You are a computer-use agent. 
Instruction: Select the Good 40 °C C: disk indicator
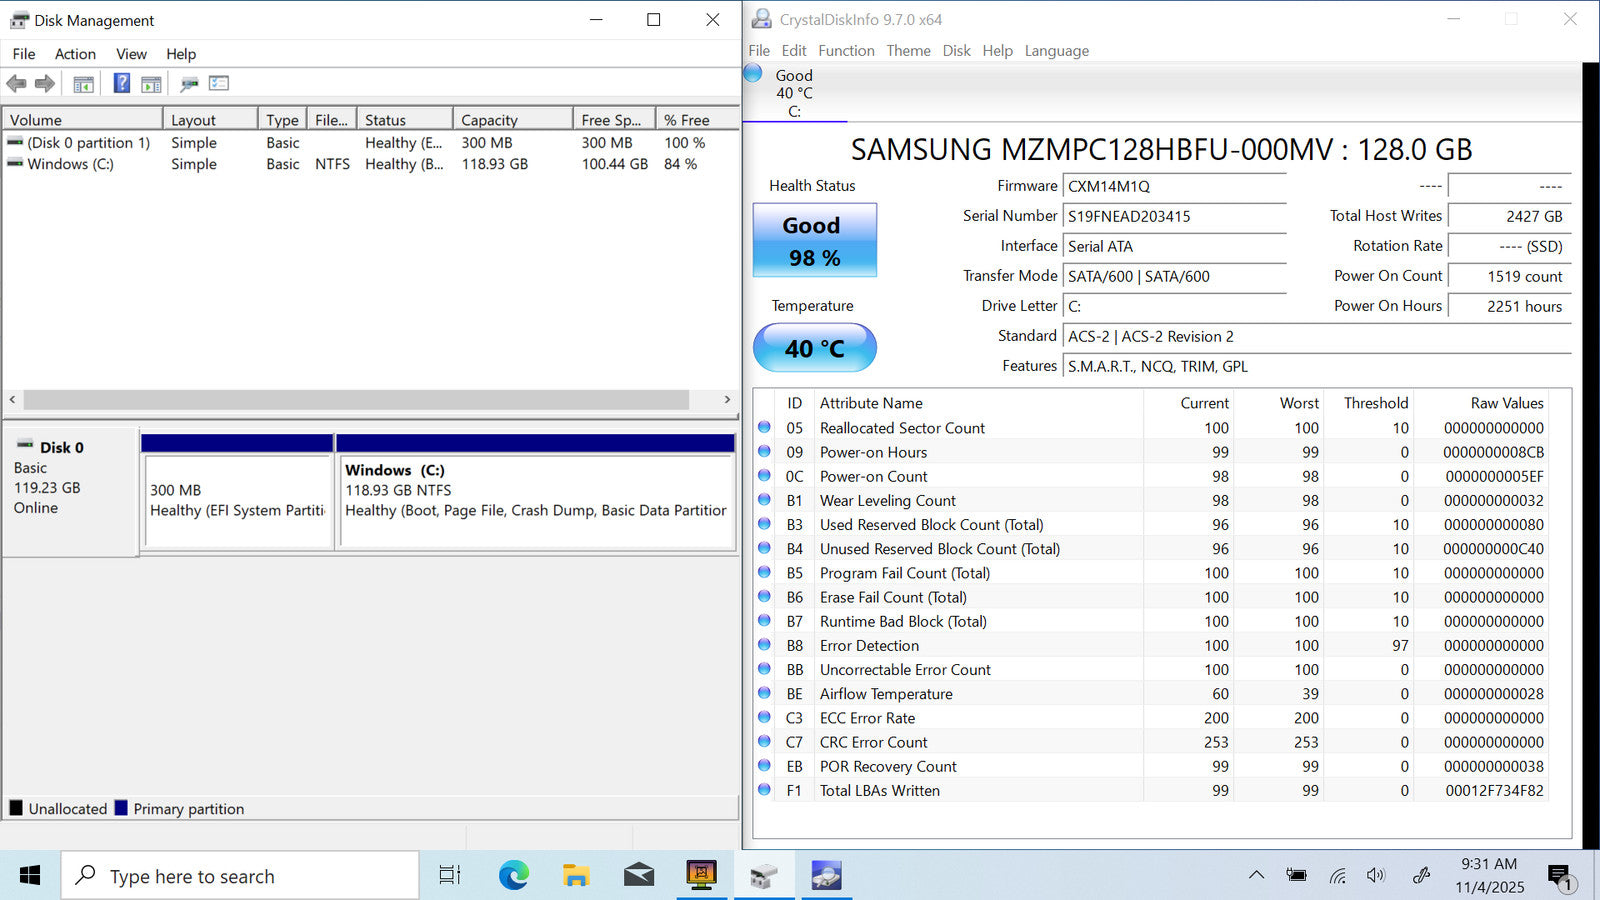pyautogui.click(x=782, y=92)
